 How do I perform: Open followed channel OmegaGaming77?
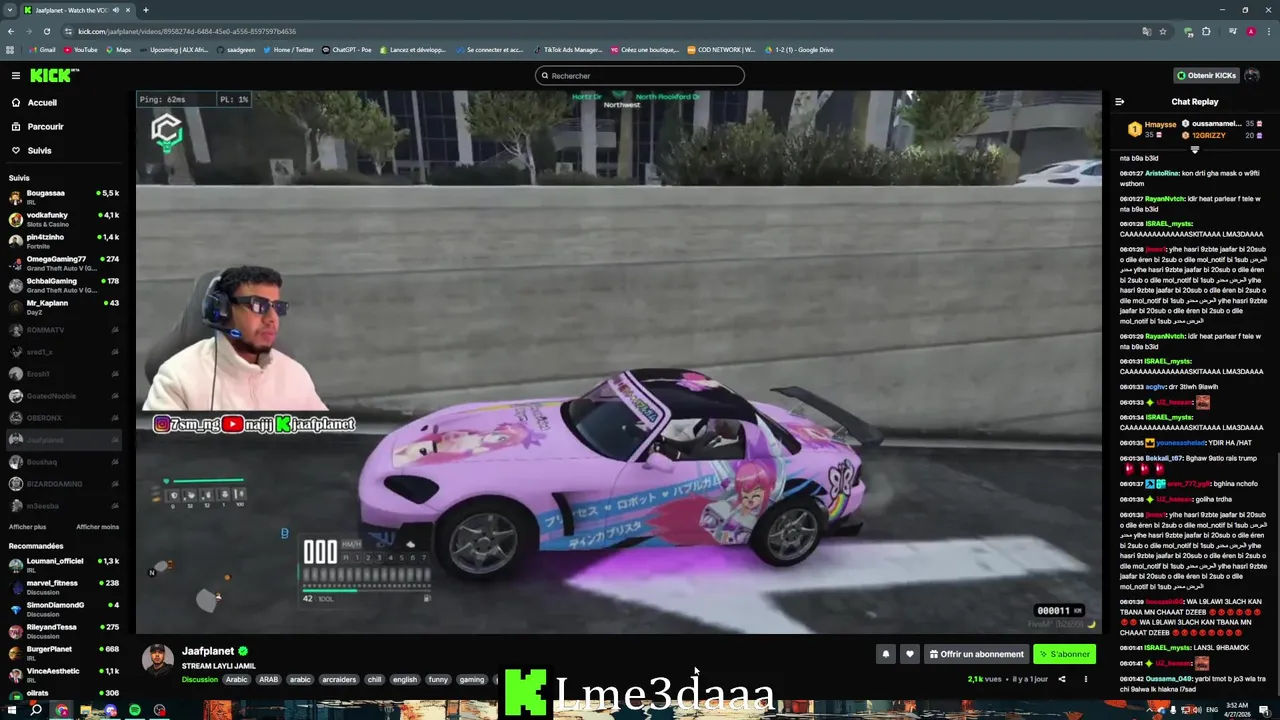tap(62, 263)
